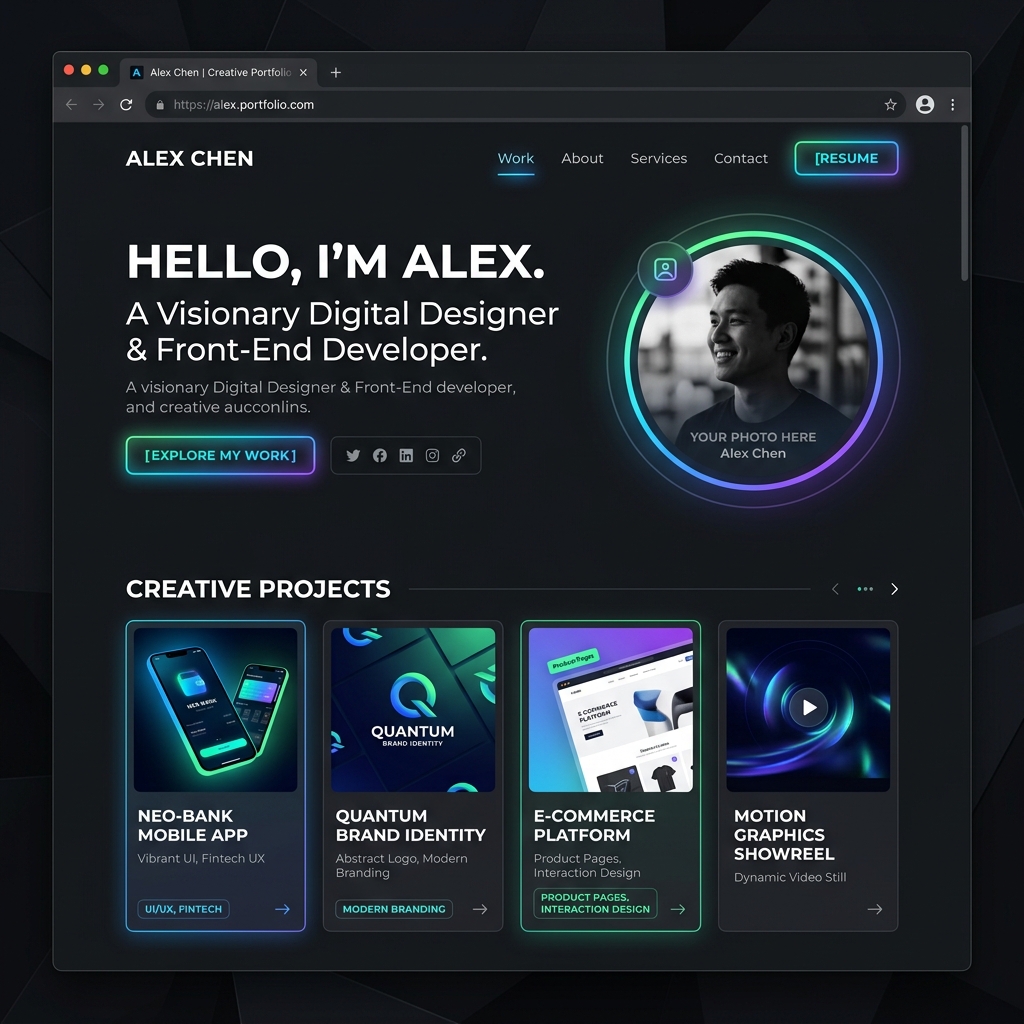Click the UI/UX, FINTECH tag
This screenshot has width=1024, height=1024.
tap(184, 909)
